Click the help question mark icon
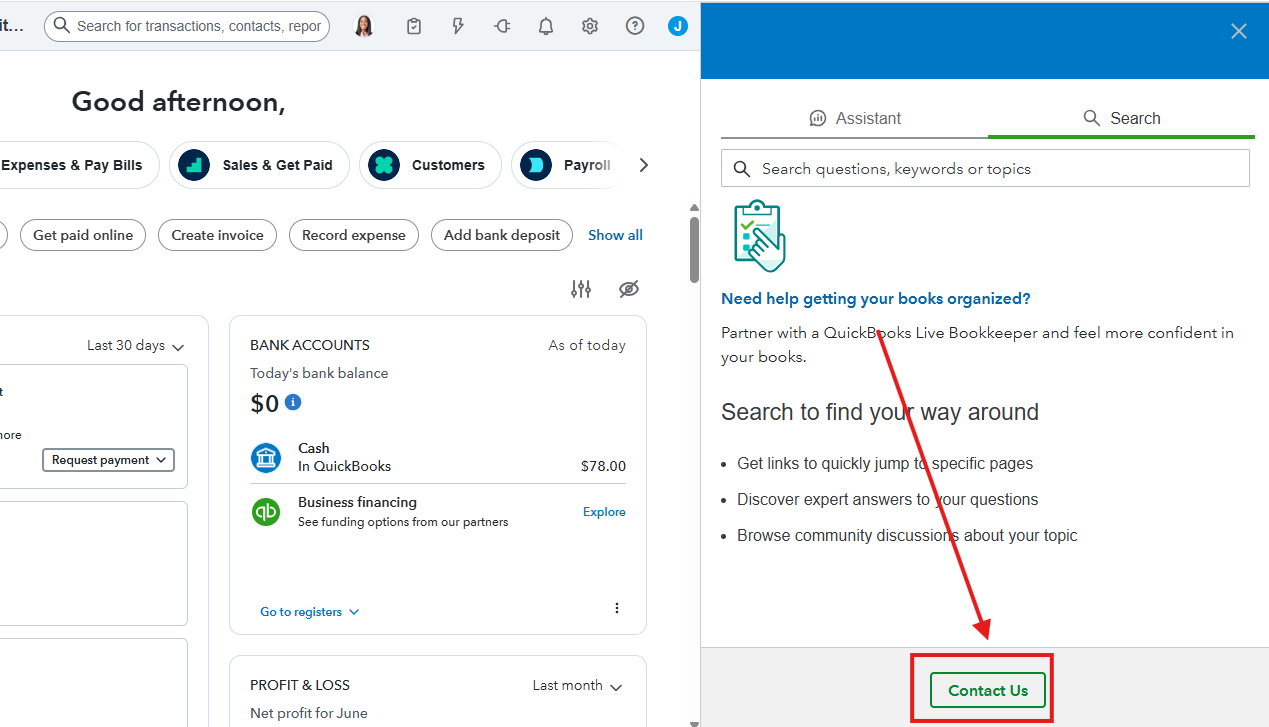 click(x=635, y=26)
